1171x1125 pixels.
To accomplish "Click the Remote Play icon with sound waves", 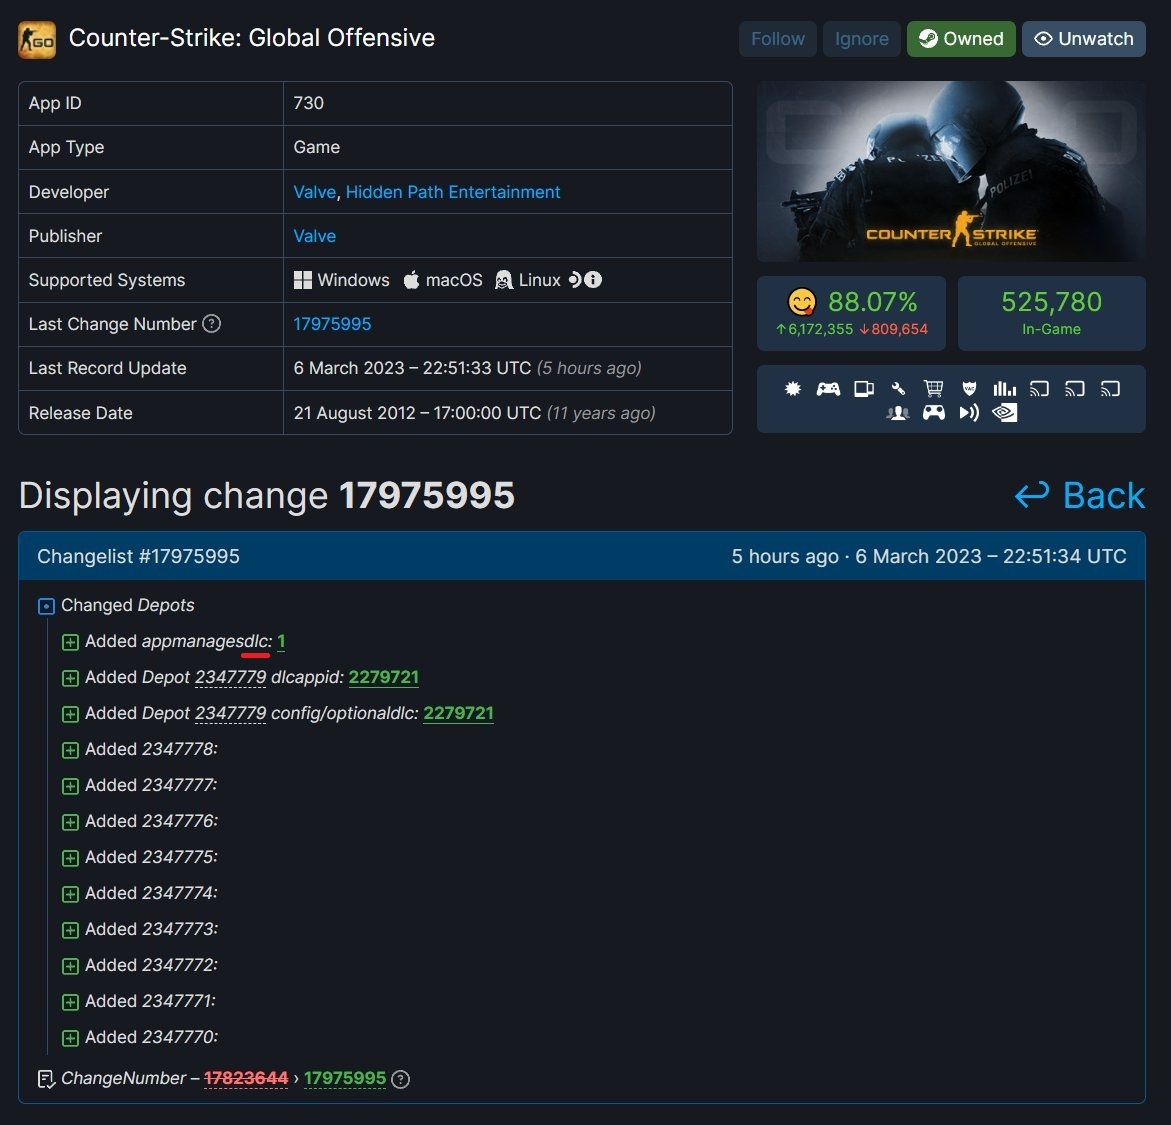I will [x=969, y=412].
